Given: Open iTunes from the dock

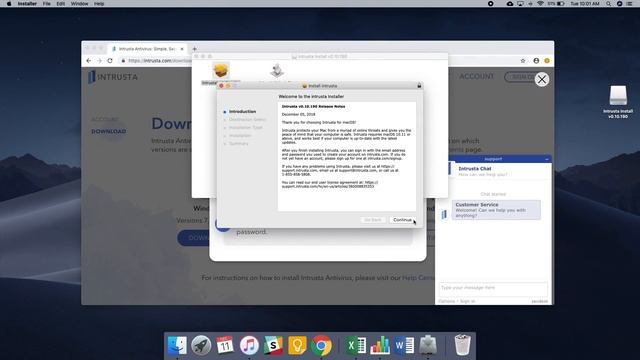Looking at the screenshot, I should point(249,346).
